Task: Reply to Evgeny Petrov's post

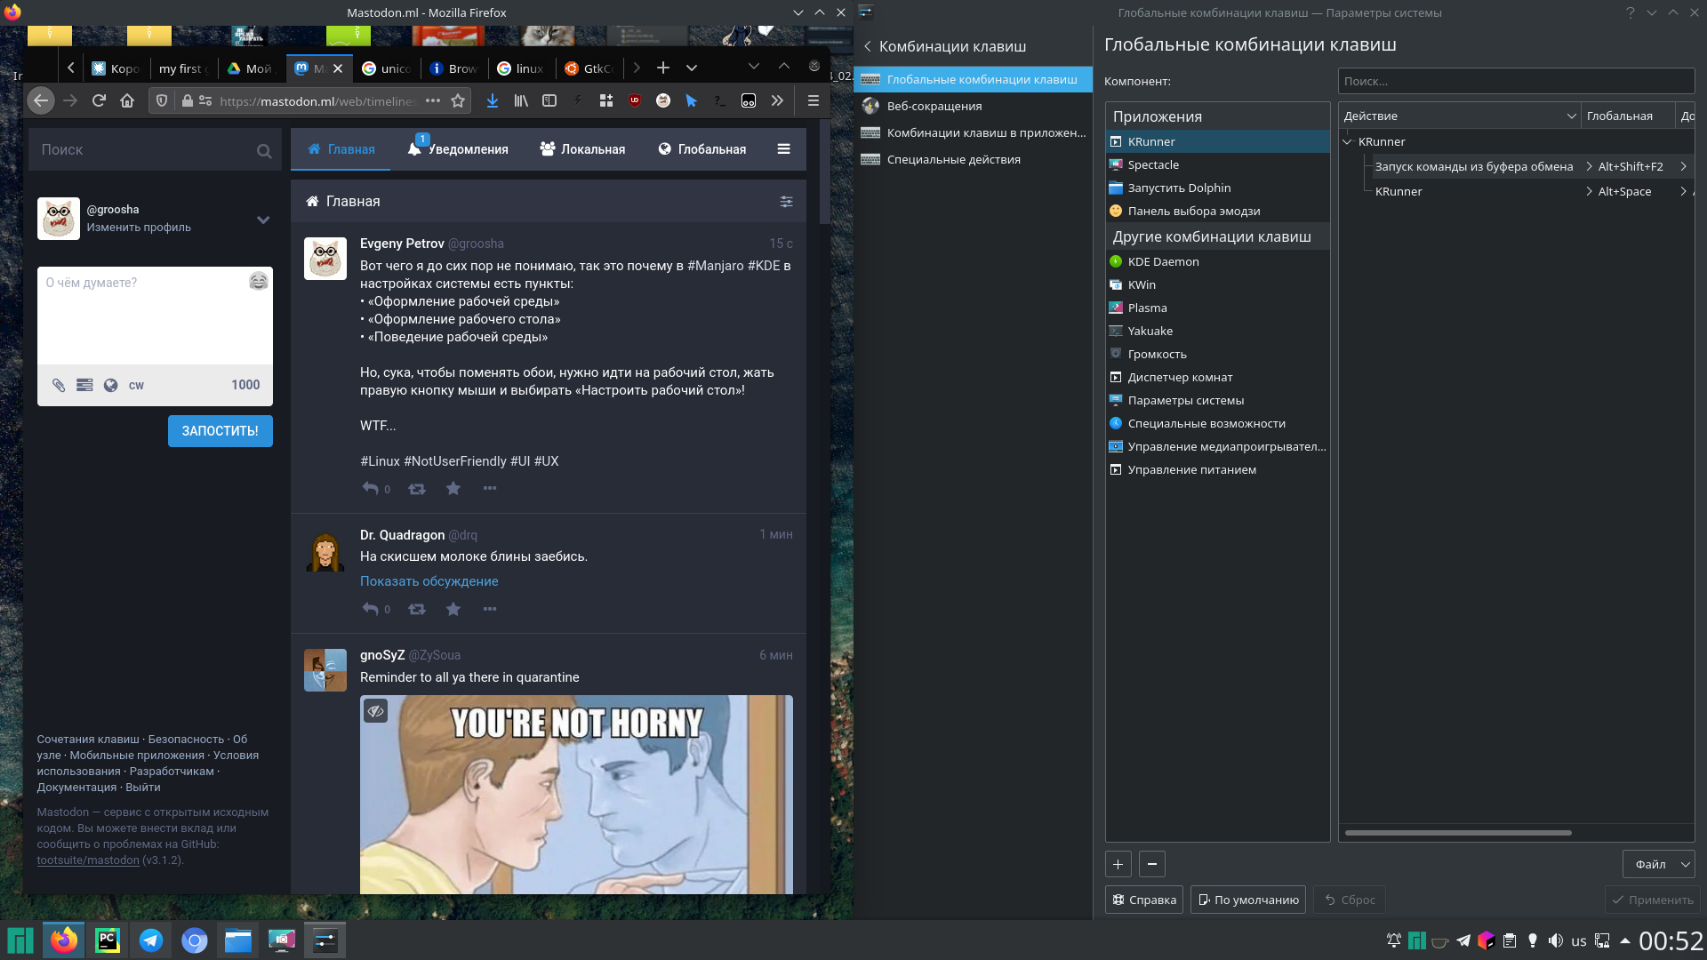Action: (x=371, y=488)
